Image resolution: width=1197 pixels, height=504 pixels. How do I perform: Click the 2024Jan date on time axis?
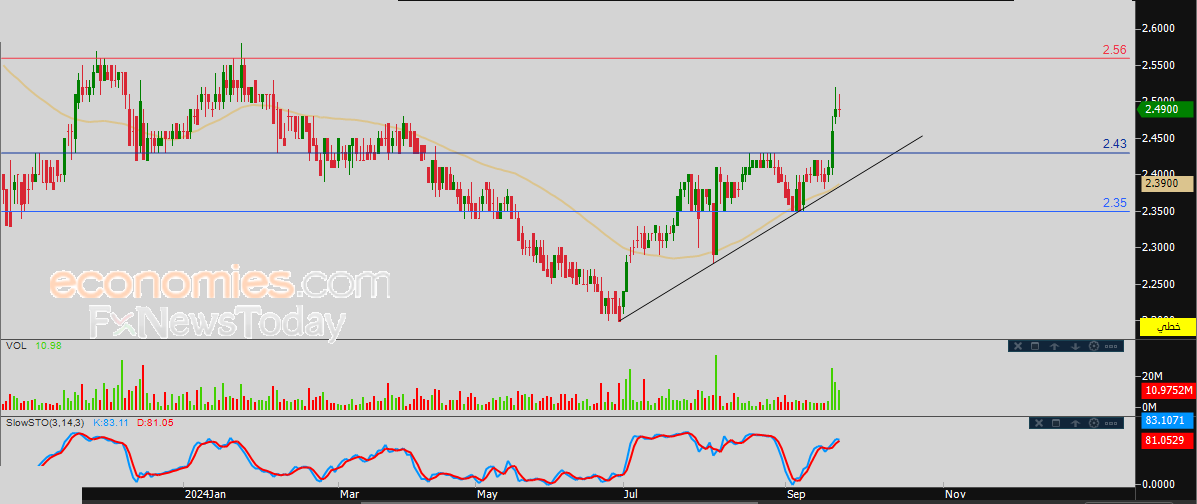coord(207,495)
